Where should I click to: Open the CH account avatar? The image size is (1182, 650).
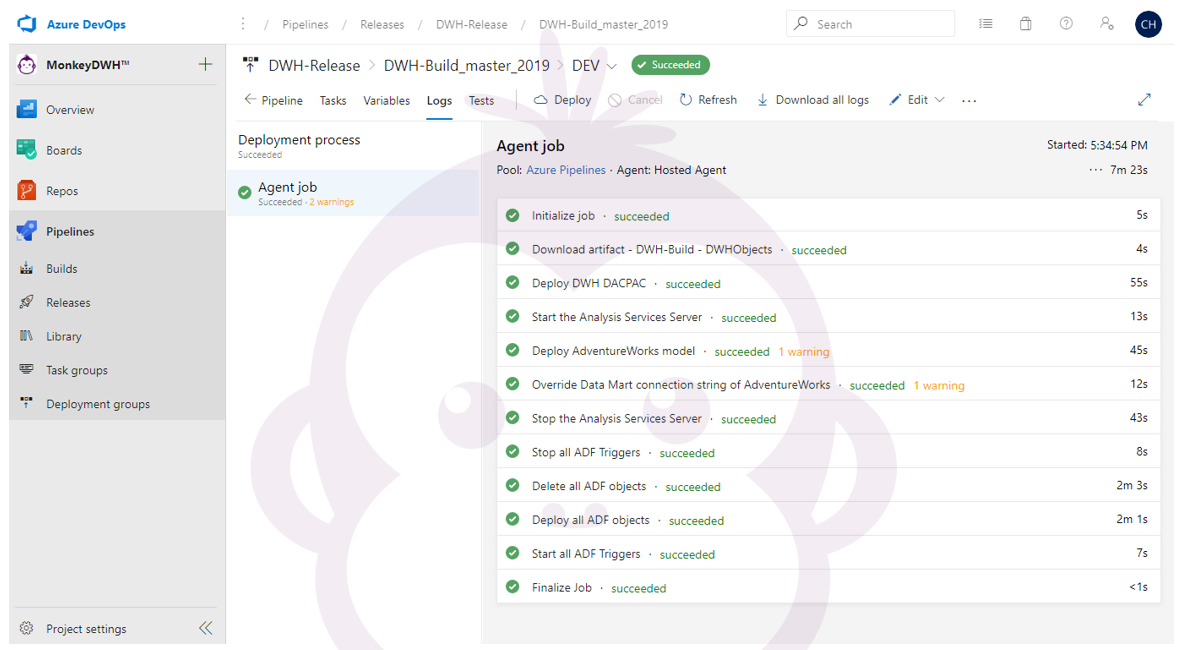pyautogui.click(x=1148, y=24)
